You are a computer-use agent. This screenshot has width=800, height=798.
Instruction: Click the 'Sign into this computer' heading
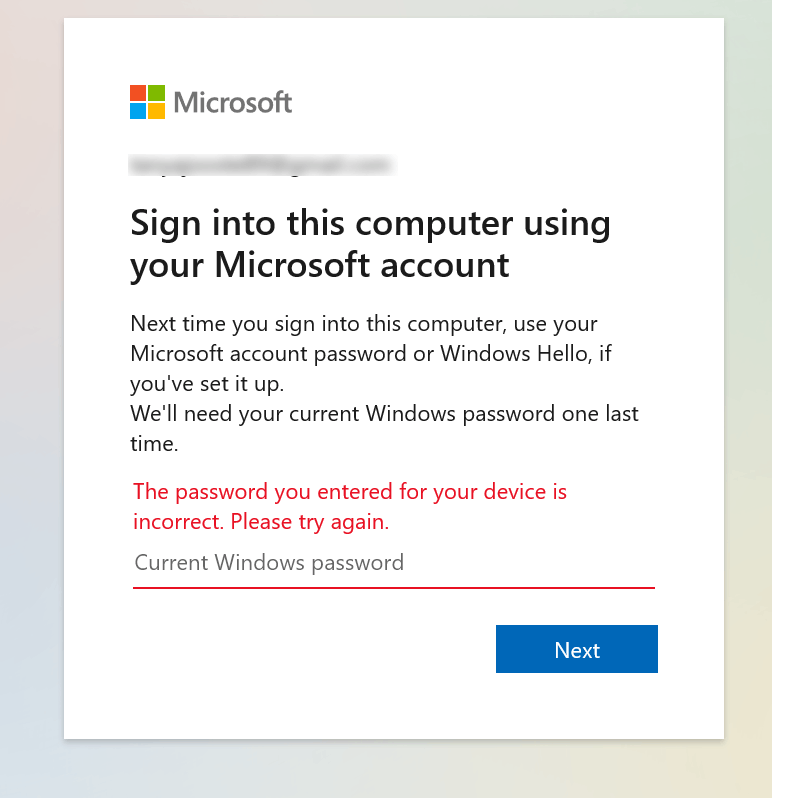pos(370,223)
